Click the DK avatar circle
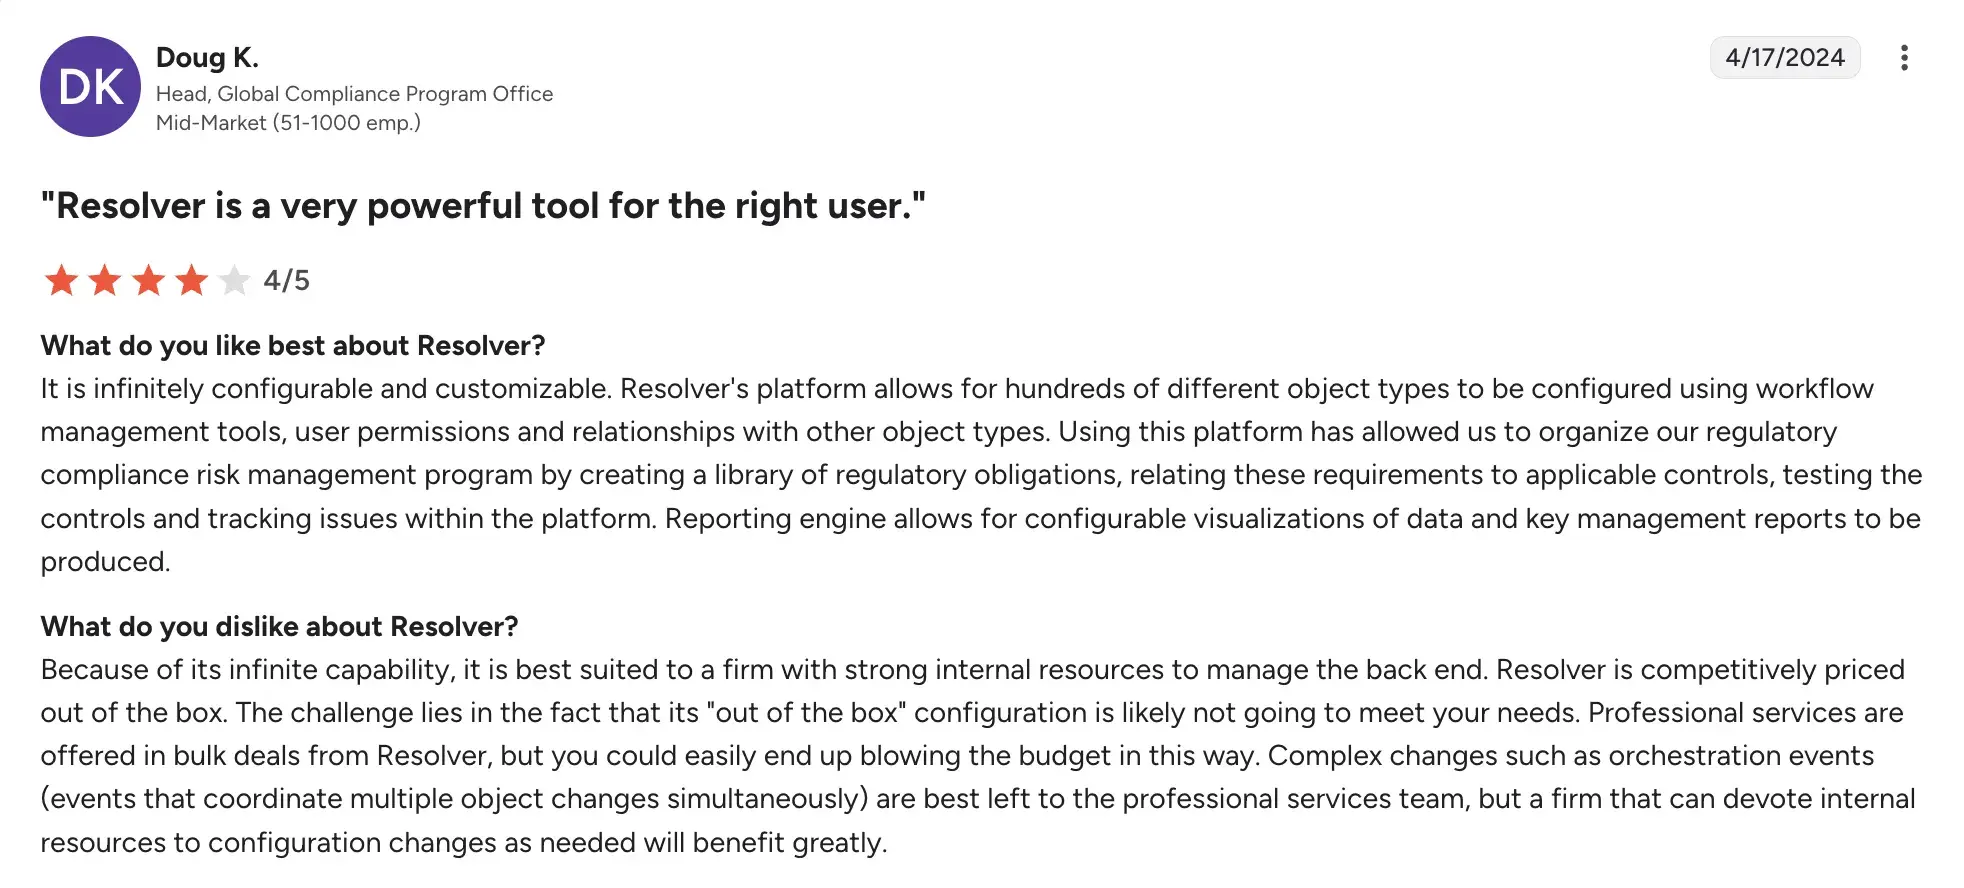1964x888 pixels. (x=90, y=86)
